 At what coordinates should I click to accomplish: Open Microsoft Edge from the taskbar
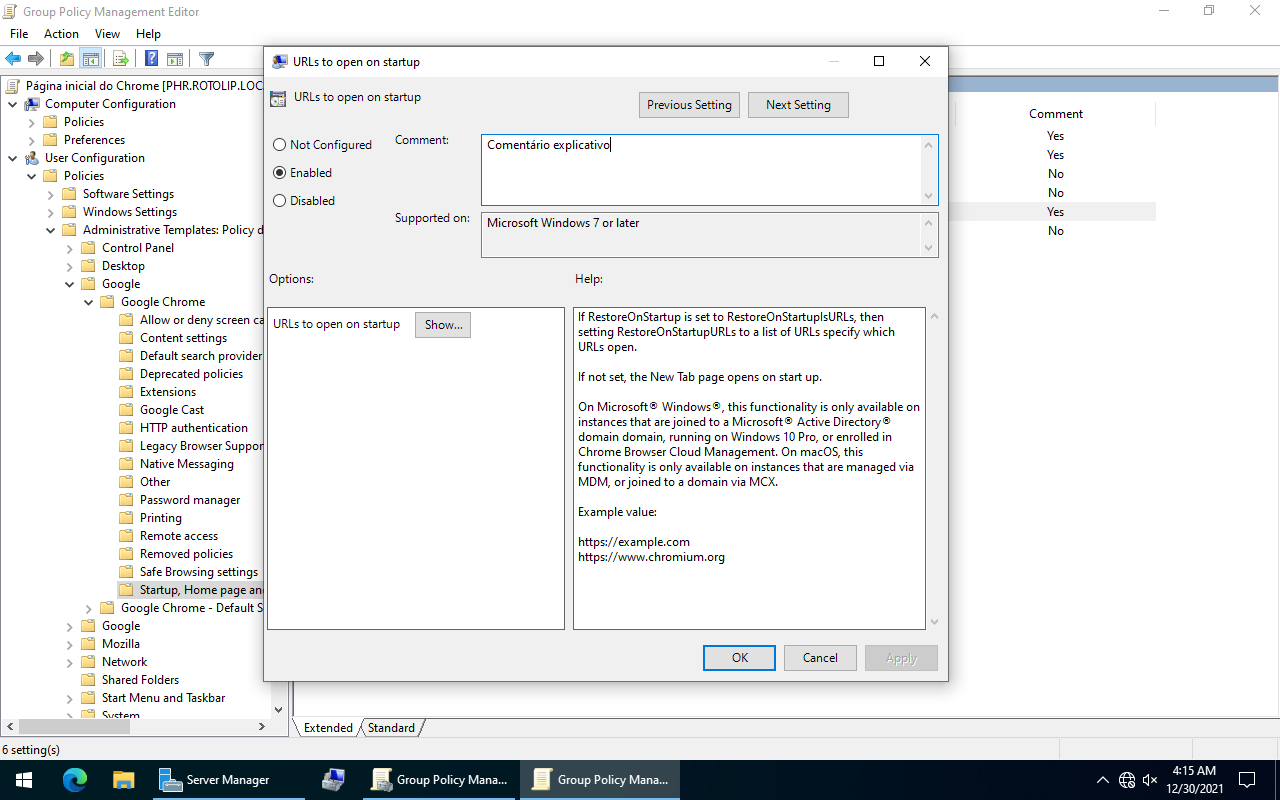[x=75, y=780]
